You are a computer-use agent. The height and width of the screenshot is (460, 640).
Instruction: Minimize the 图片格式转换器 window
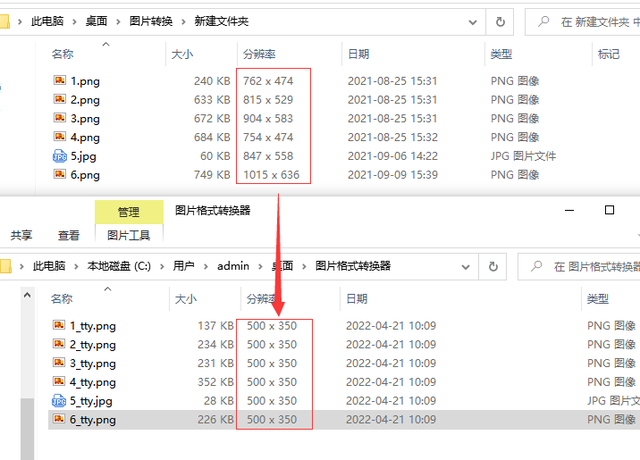(569, 211)
